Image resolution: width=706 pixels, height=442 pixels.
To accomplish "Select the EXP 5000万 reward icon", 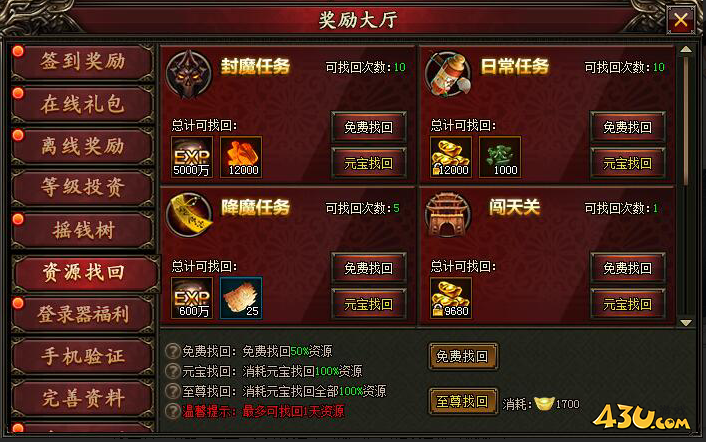I will point(192,157).
